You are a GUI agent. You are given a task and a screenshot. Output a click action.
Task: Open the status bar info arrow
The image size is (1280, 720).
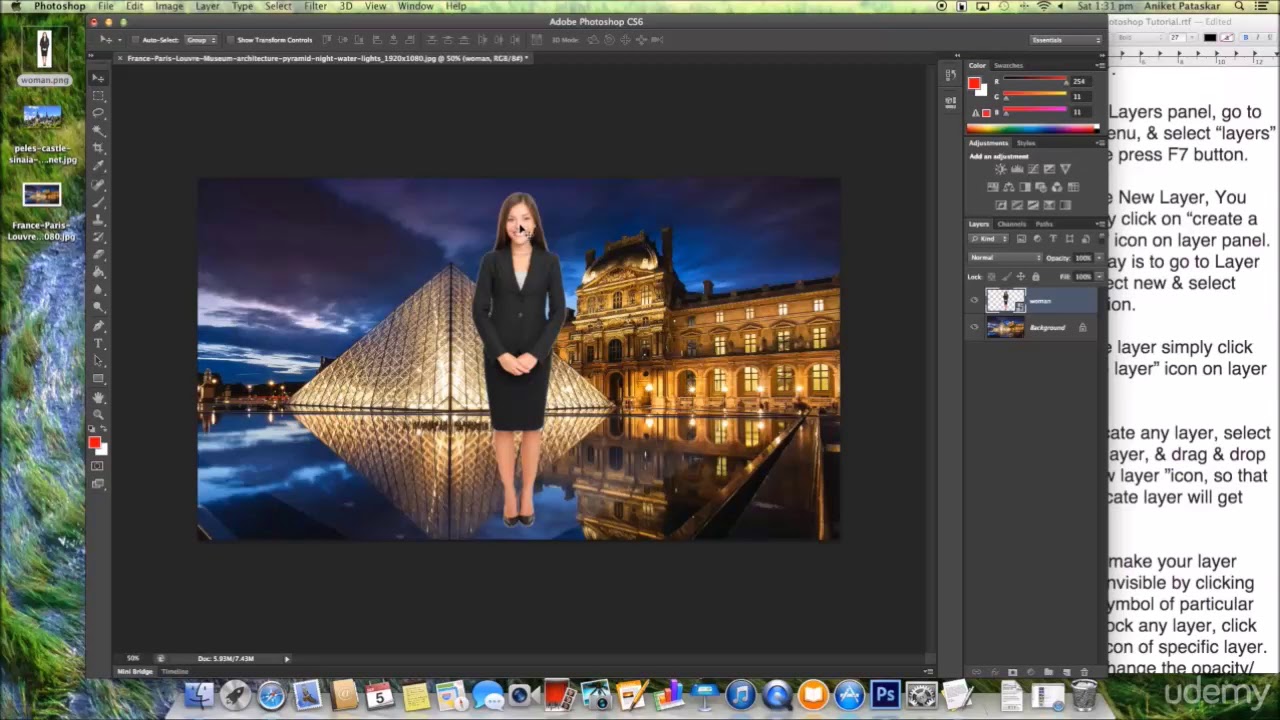tap(287, 658)
